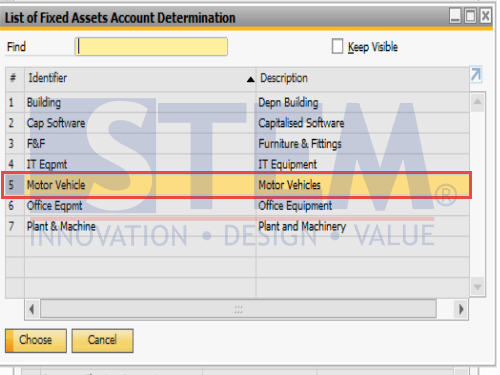Click the Choose button
This screenshot has width=500, height=375.
click(36, 340)
